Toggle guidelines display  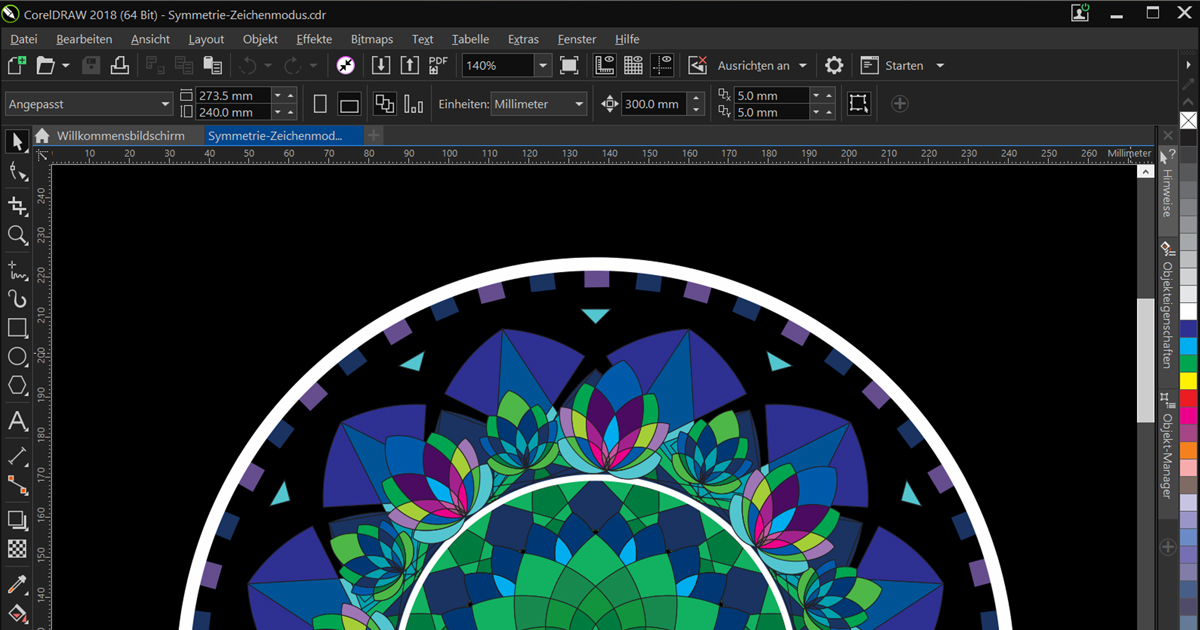coord(662,65)
